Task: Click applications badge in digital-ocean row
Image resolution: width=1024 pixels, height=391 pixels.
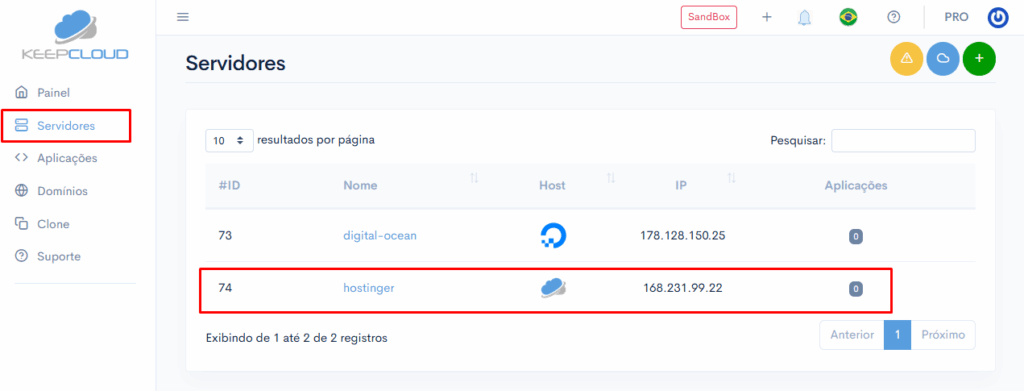Action: tap(856, 236)
